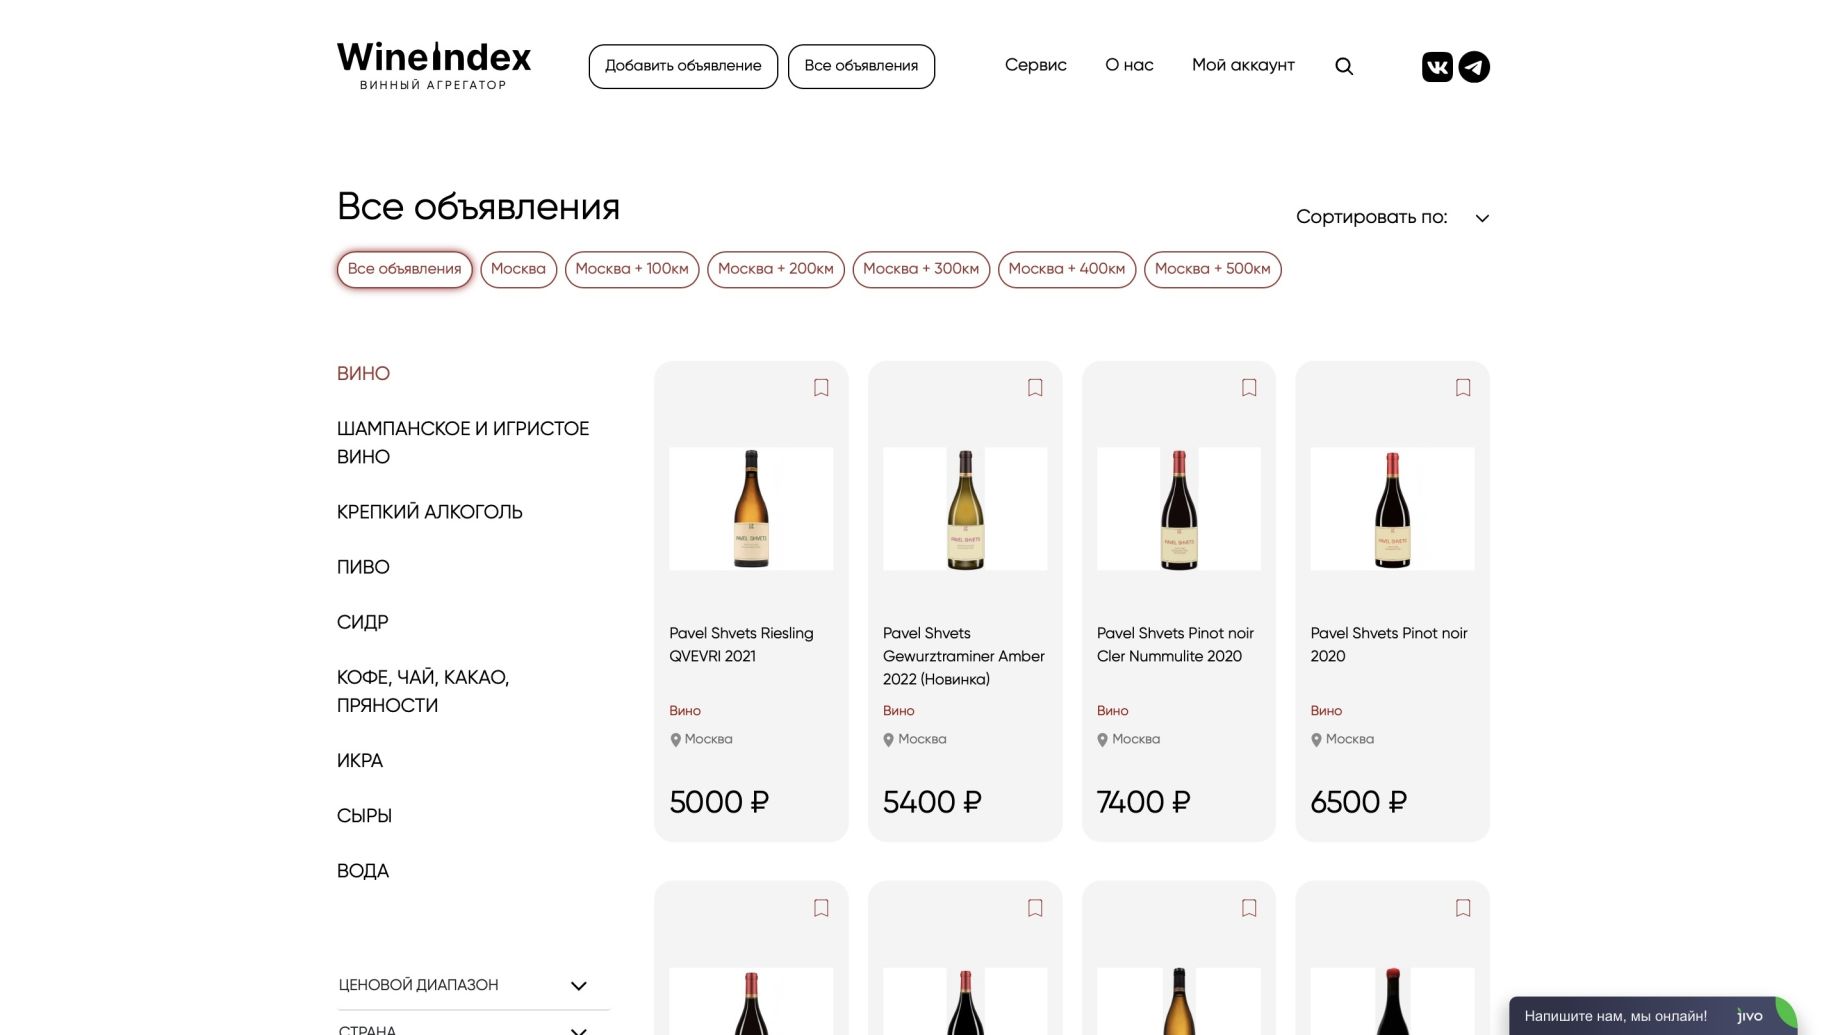This screenshot has width=1822, height=1035.
Task: Open the СЫРЫ category
Action: [364, 816]
